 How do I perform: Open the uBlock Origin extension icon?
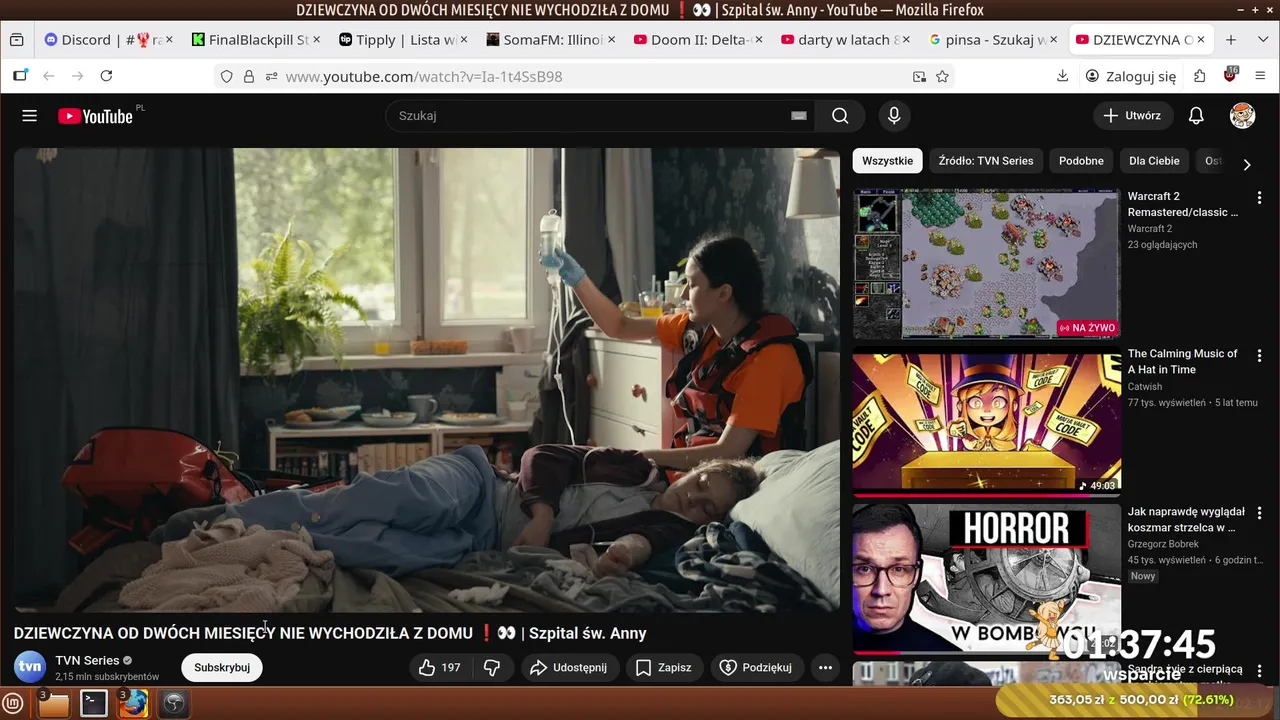pos(1230,76)
